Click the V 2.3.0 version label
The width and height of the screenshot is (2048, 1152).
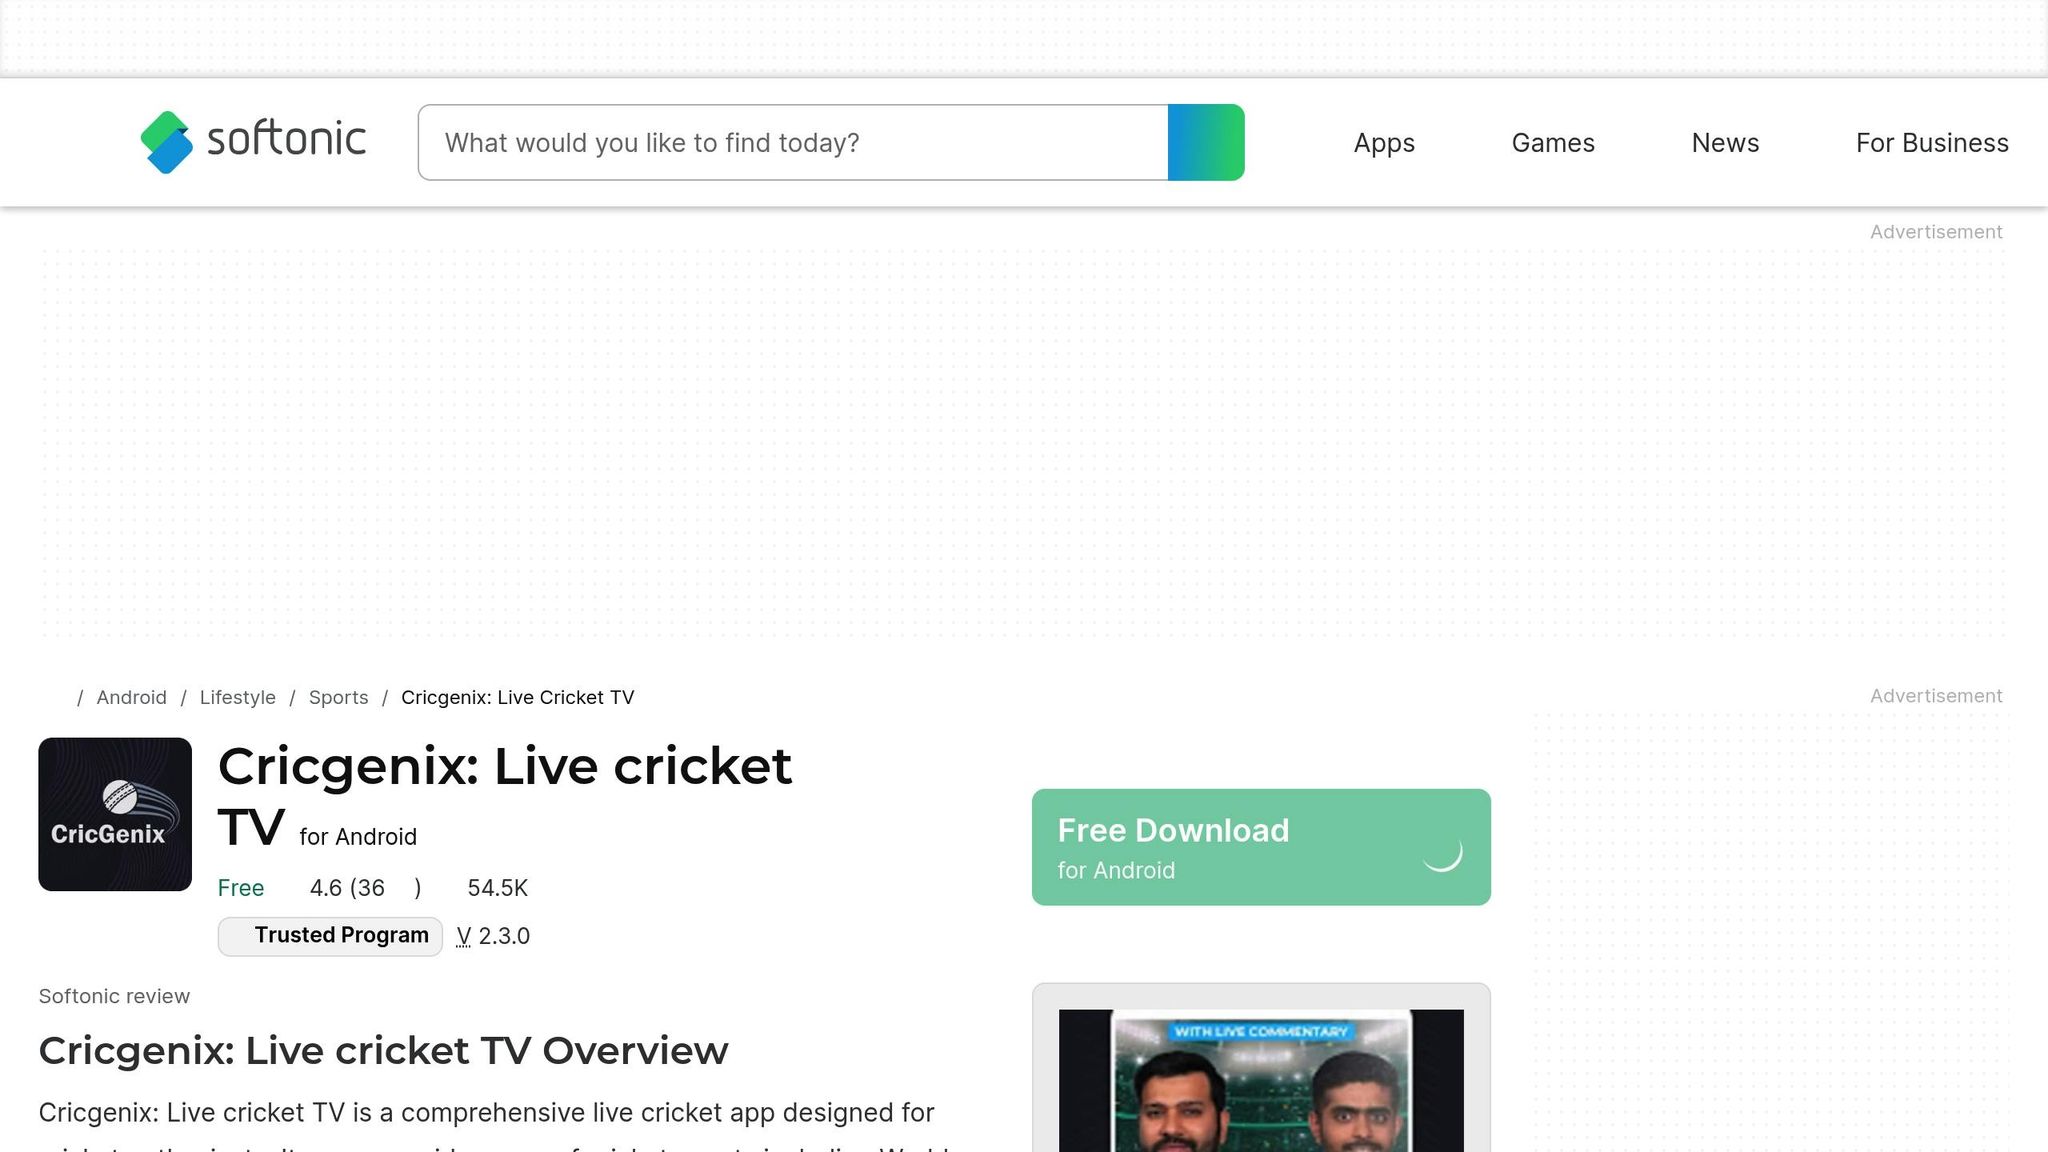493,936
